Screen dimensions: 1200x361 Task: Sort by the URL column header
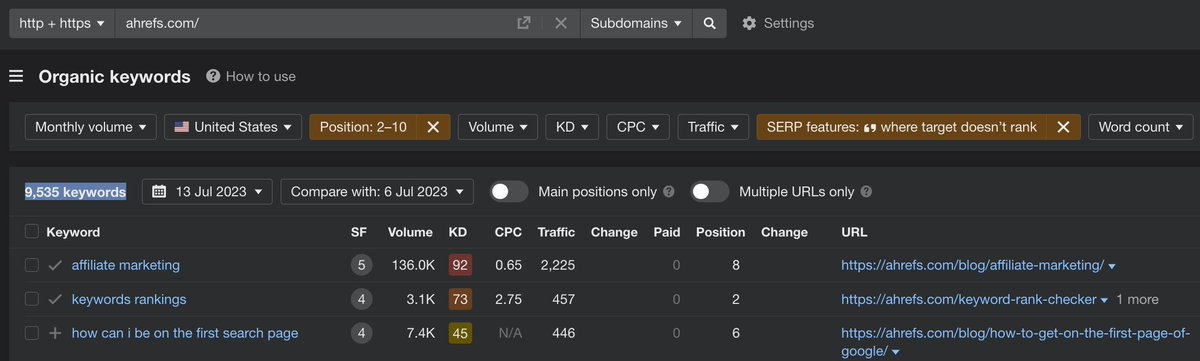tap(854, 232)
